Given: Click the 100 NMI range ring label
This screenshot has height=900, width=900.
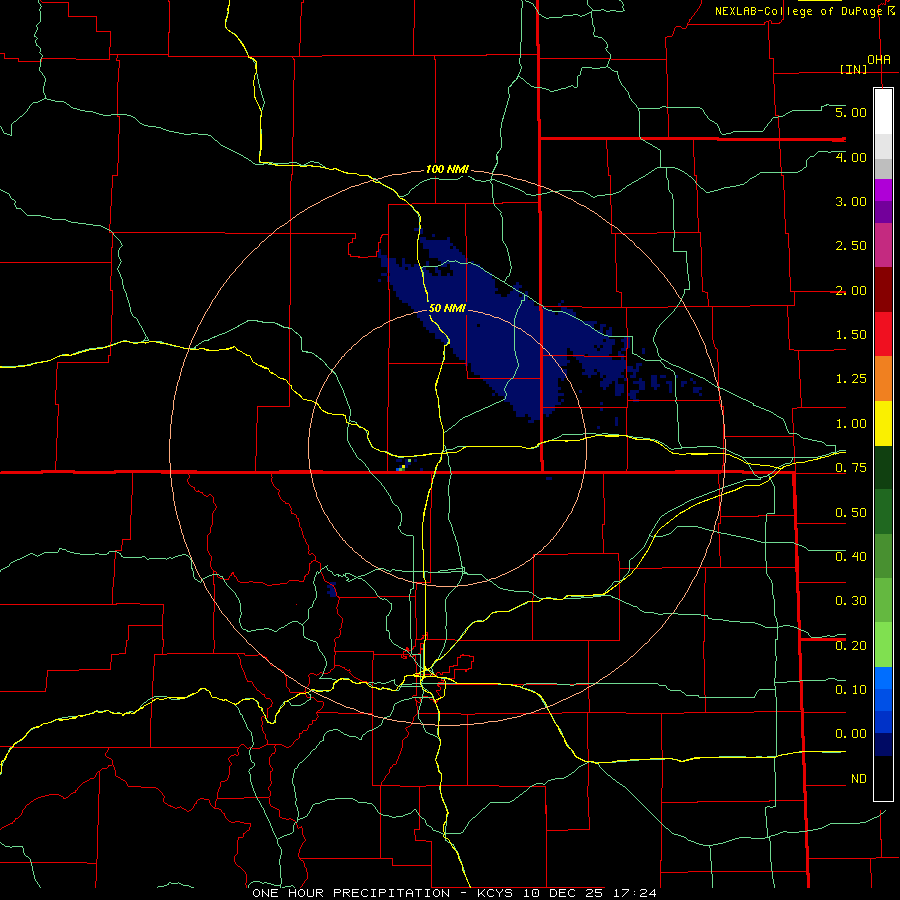Looking at the screenshot, I should [447, 169].
